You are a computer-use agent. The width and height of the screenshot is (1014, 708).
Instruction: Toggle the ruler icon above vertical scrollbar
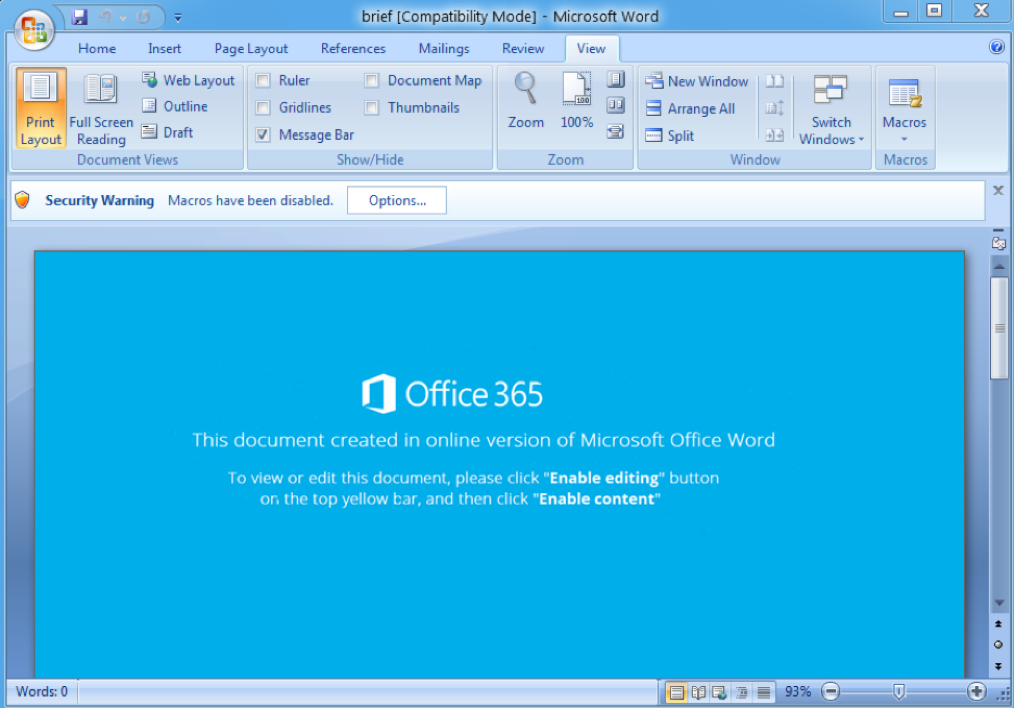click(x=998, y=244)
